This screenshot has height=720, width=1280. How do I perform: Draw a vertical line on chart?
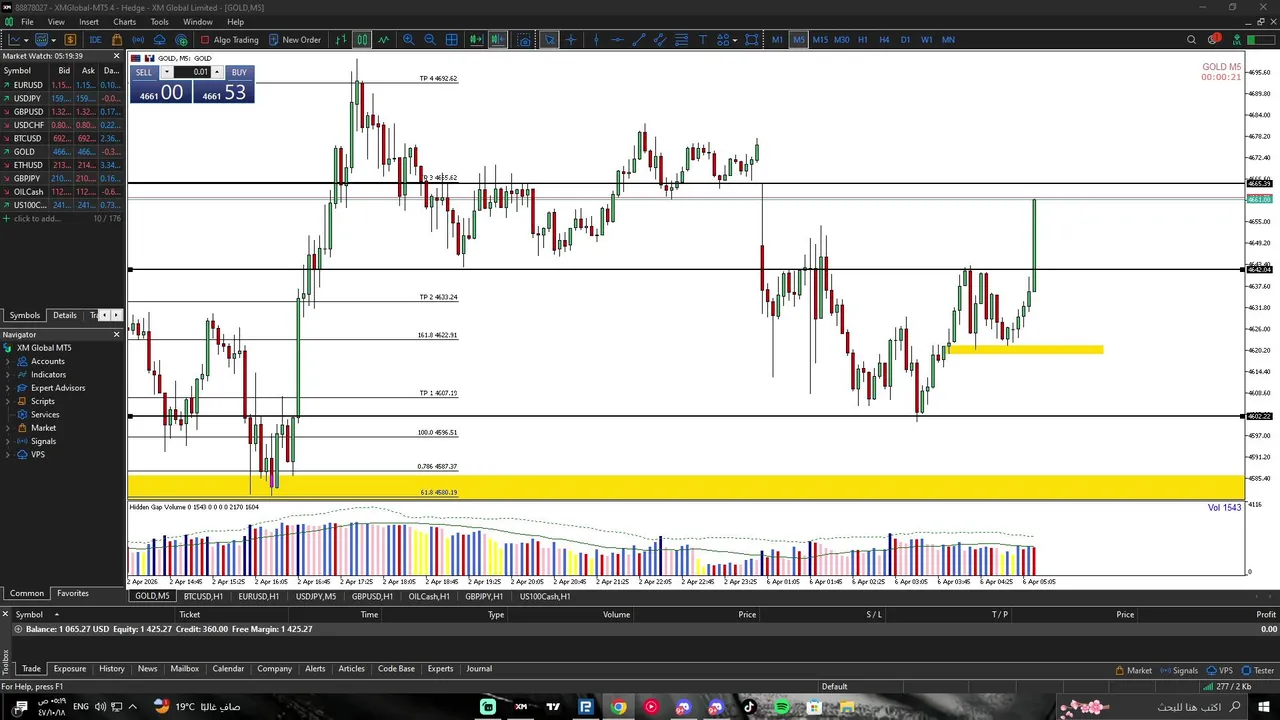click(596, 40)
